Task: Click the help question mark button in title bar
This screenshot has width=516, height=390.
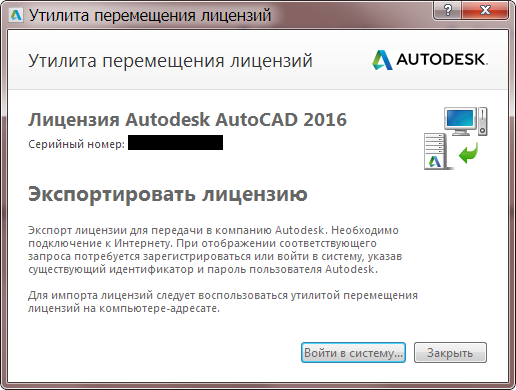Action: click(448, 10)
